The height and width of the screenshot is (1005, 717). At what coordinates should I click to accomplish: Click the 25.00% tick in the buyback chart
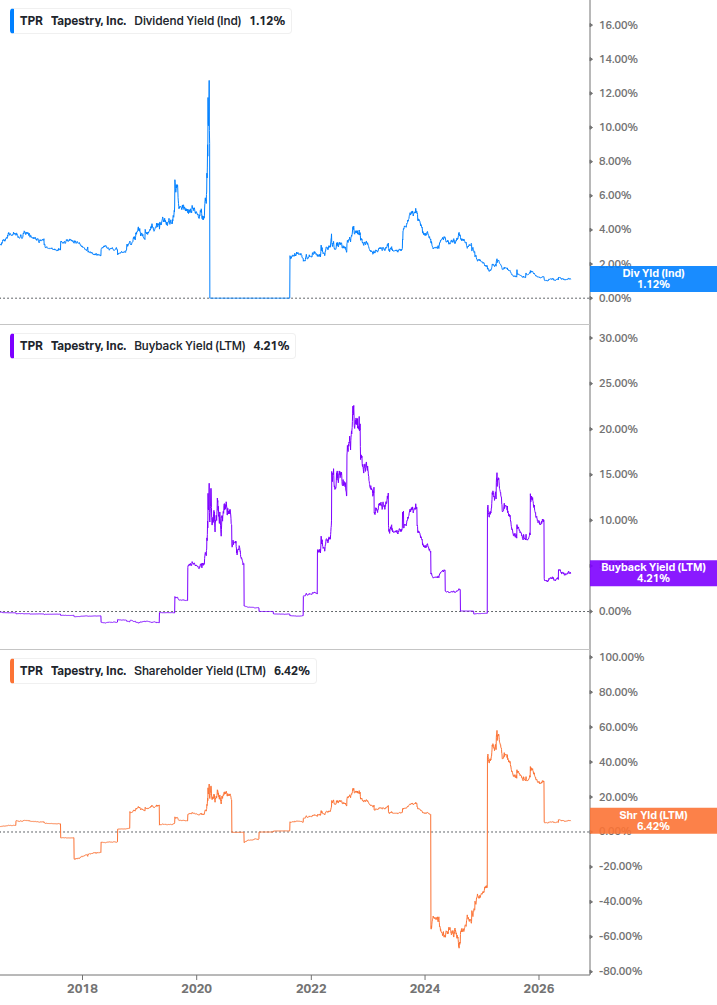[618, 383]
